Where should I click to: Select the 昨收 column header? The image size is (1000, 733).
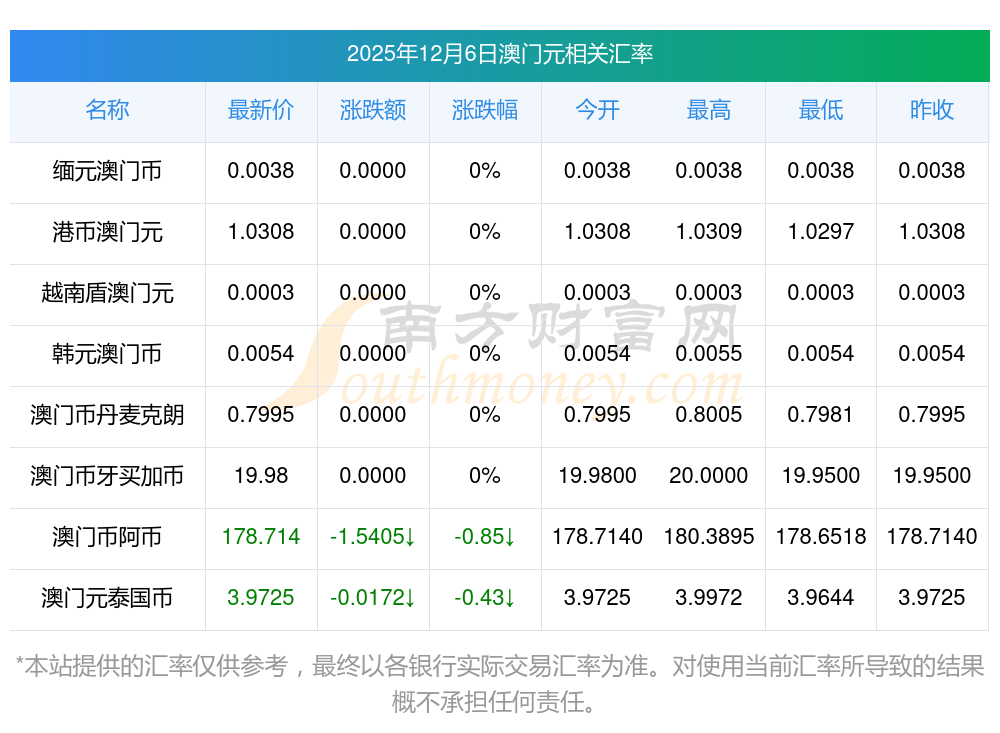[x=932, y=110]
